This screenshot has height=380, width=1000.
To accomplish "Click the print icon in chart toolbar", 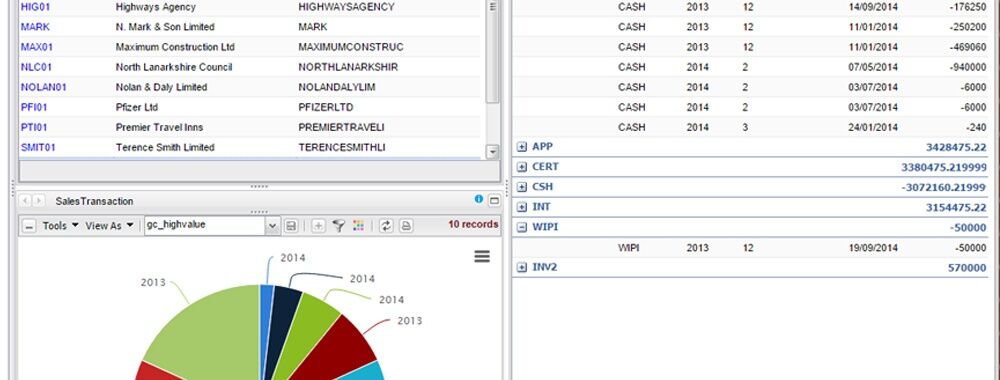I will coord(406,225).
